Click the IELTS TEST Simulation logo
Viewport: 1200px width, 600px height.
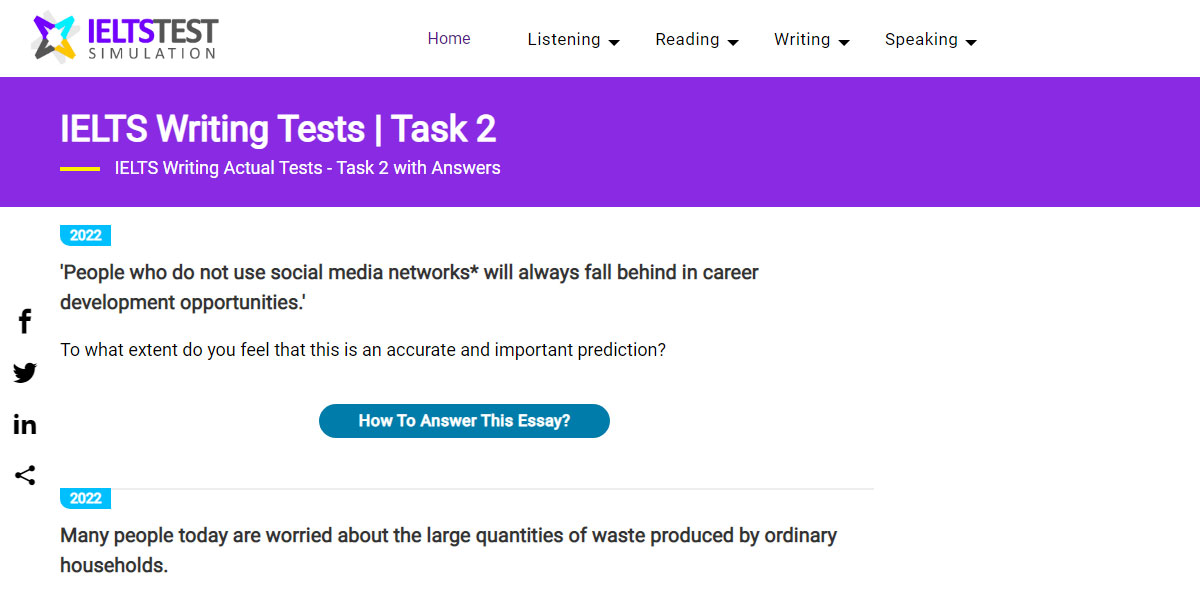122,38
